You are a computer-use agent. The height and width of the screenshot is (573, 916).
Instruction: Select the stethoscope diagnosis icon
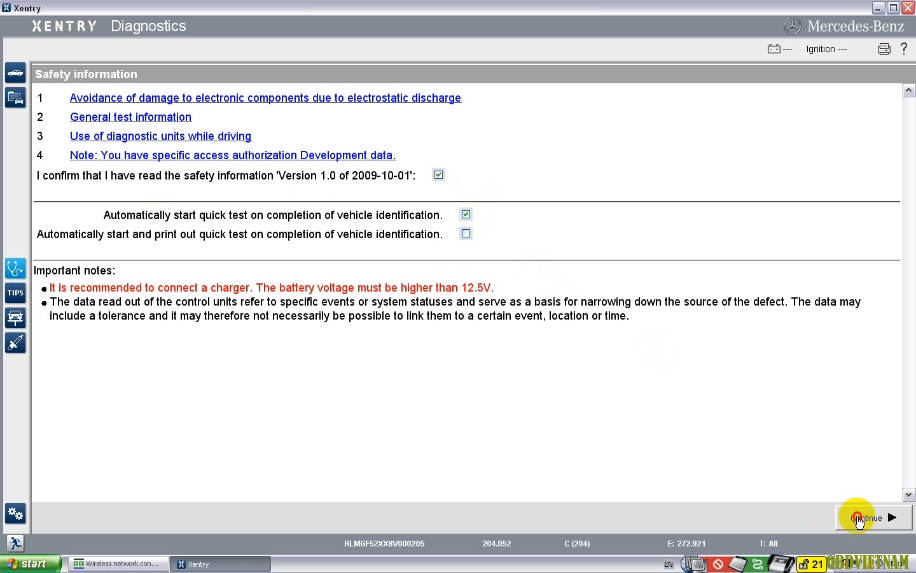pyautogui.click(x=15, y=269)
